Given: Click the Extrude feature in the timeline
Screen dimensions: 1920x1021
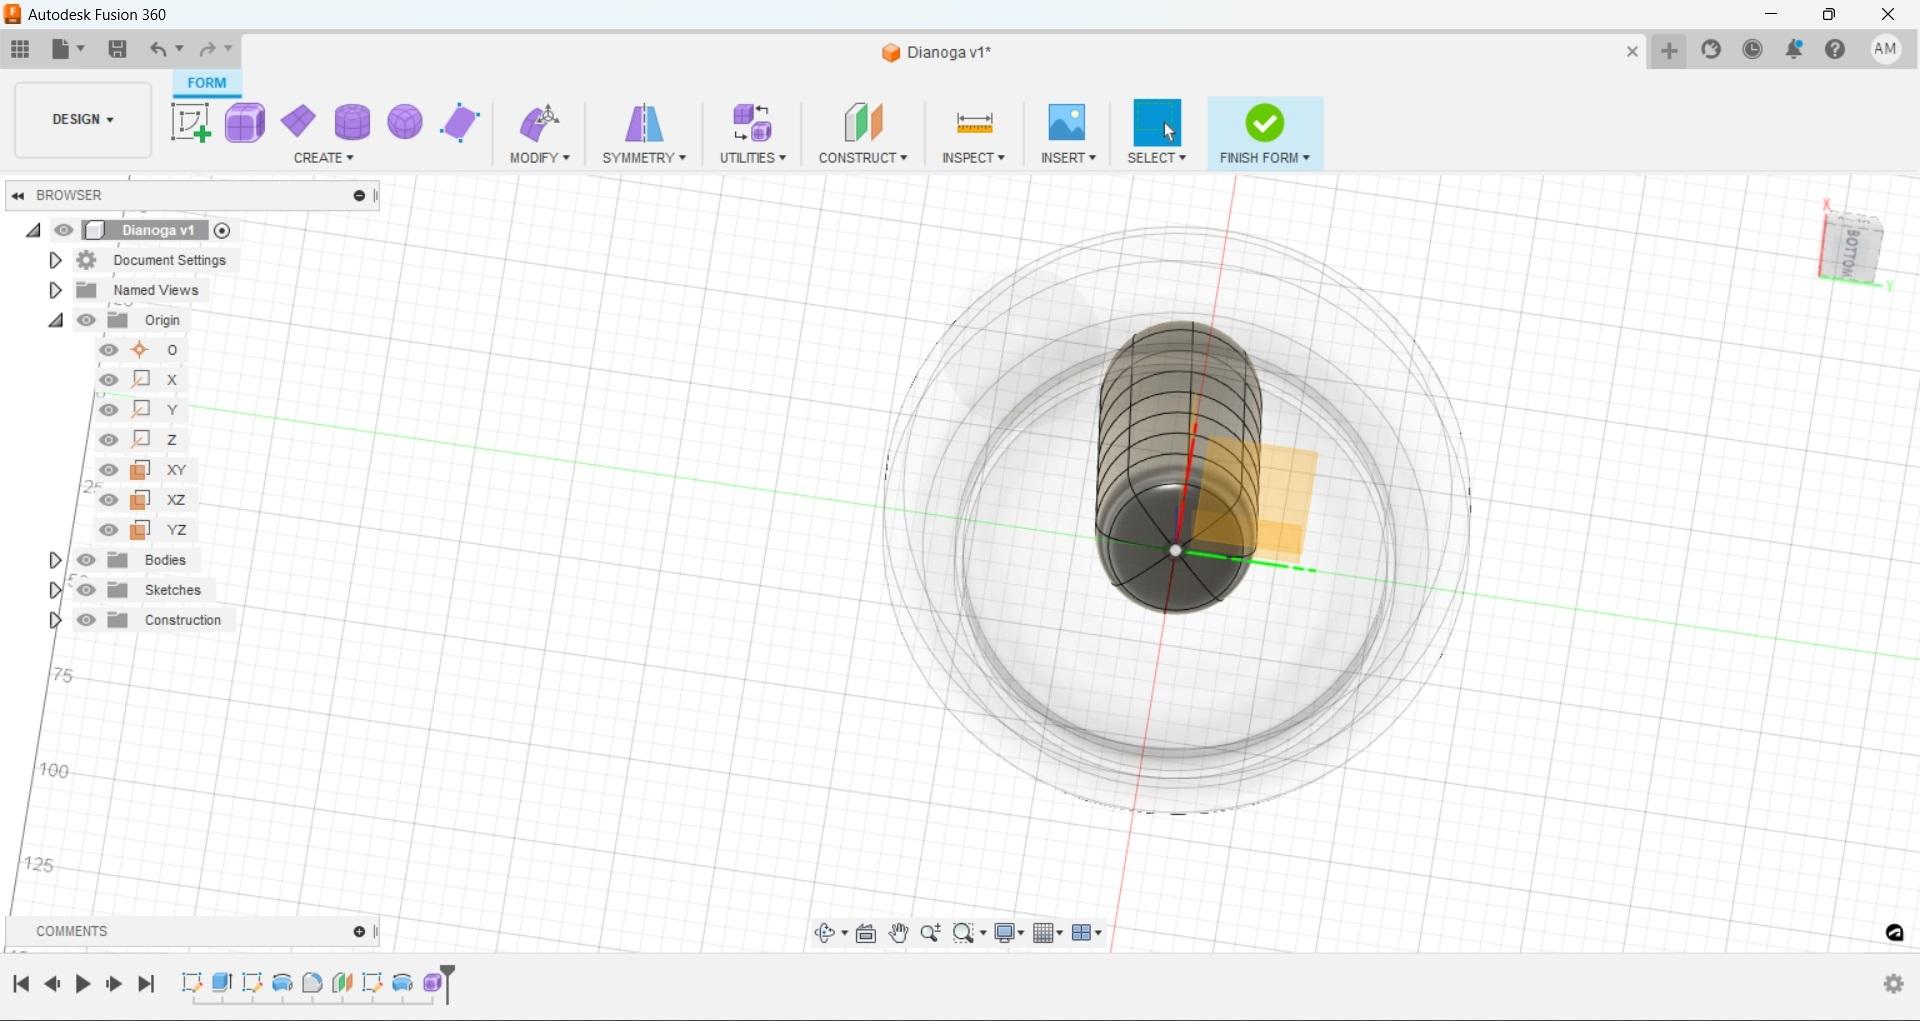Looking at the screenshot, I should coord(222,983).
